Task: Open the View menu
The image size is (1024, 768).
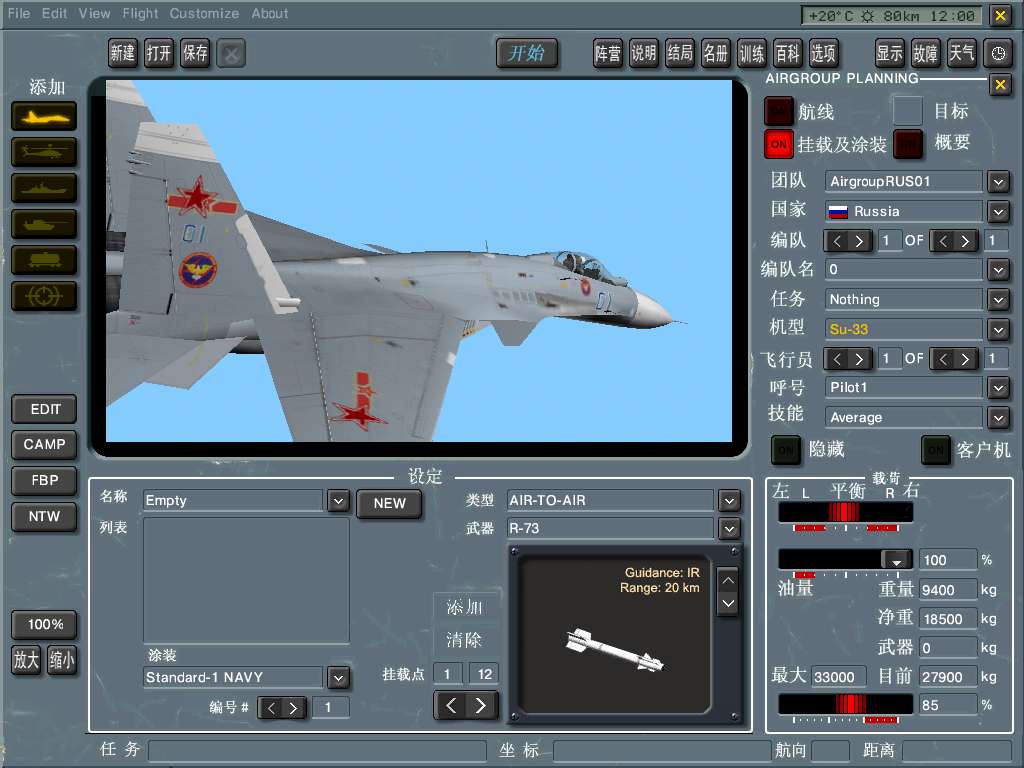Action: (x=95, y=13)
